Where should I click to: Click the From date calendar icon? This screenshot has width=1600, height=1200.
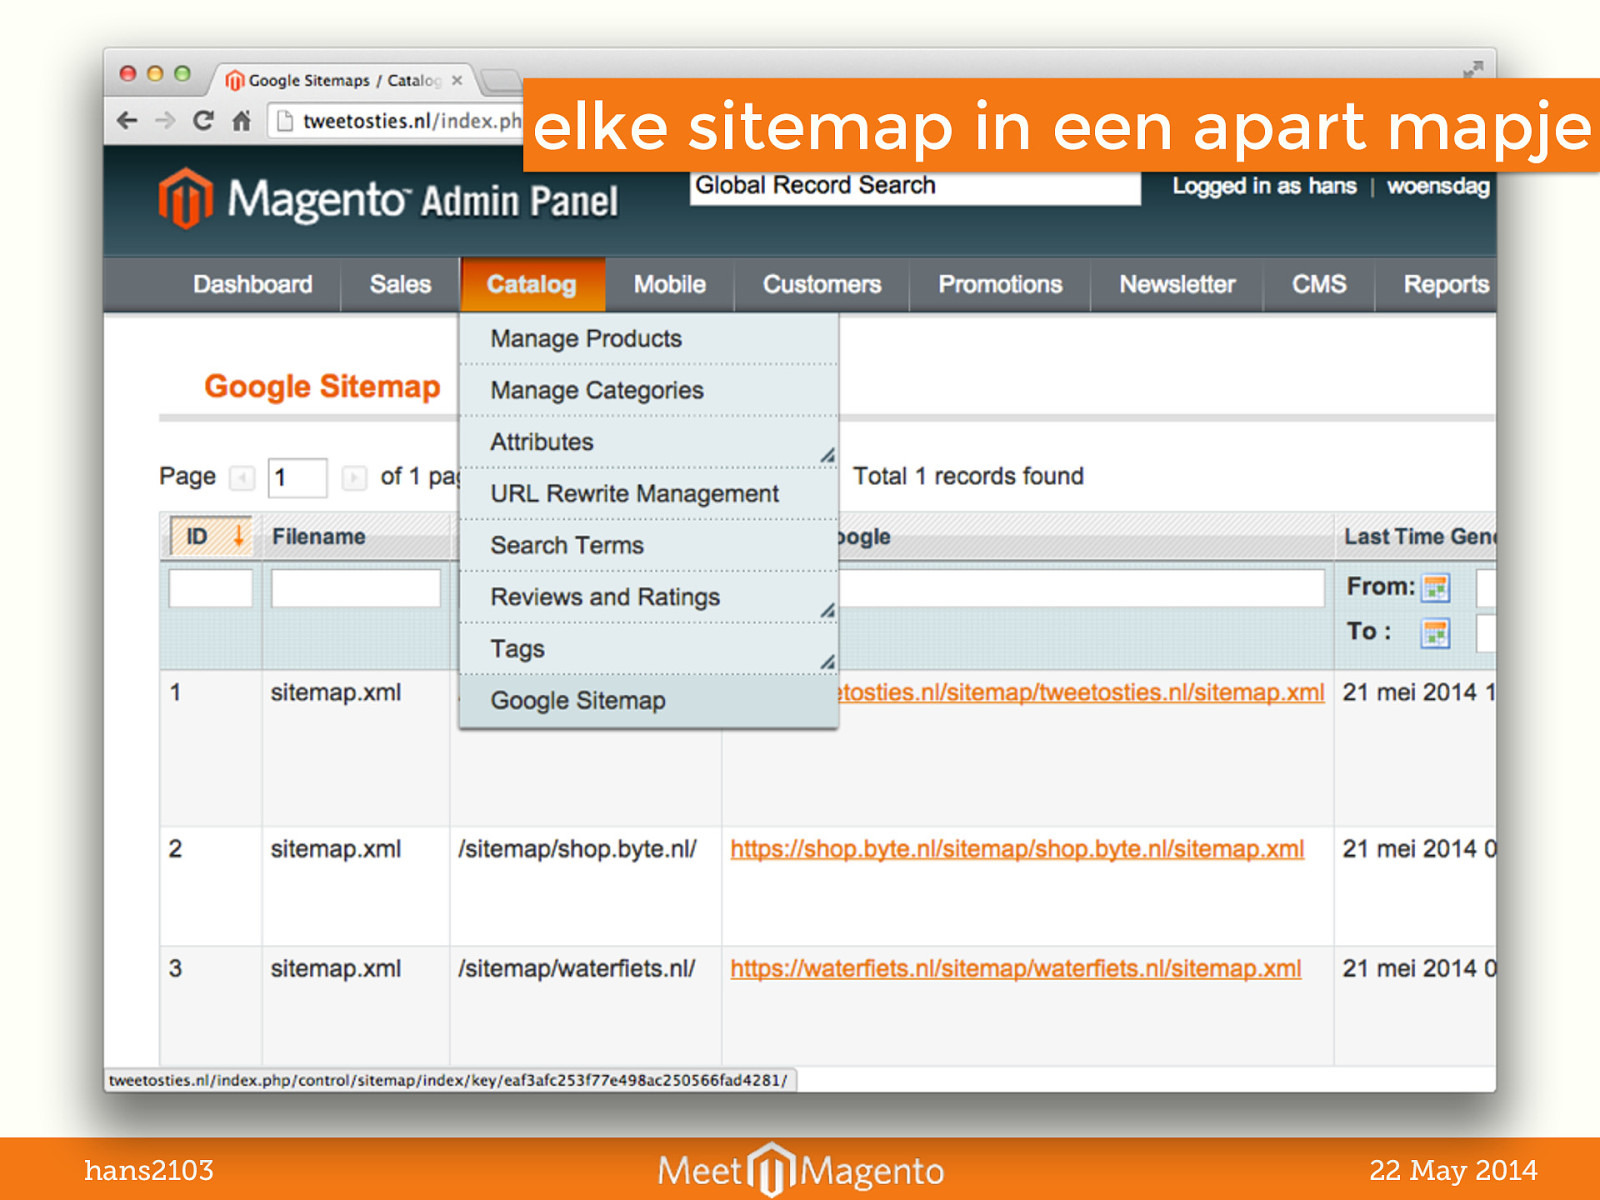click(x=1436, y=588)
